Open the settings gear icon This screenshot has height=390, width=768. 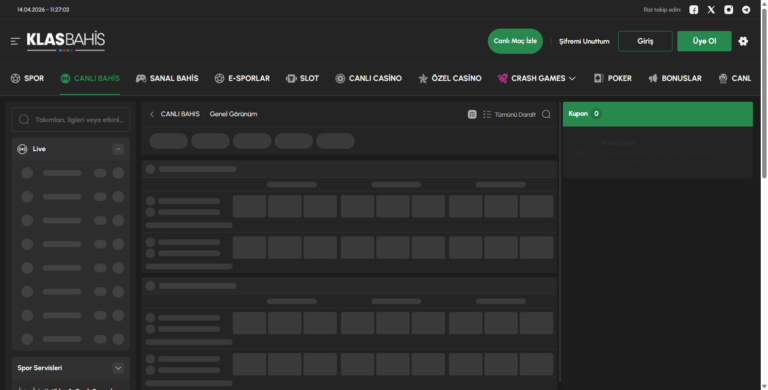click(743, 41)
